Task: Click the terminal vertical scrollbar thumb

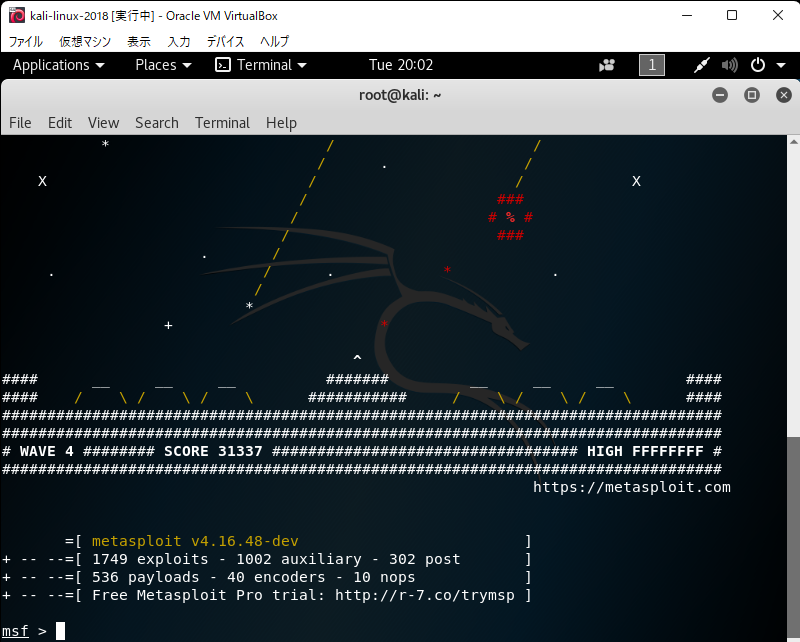Action: [x=793, y=538]
